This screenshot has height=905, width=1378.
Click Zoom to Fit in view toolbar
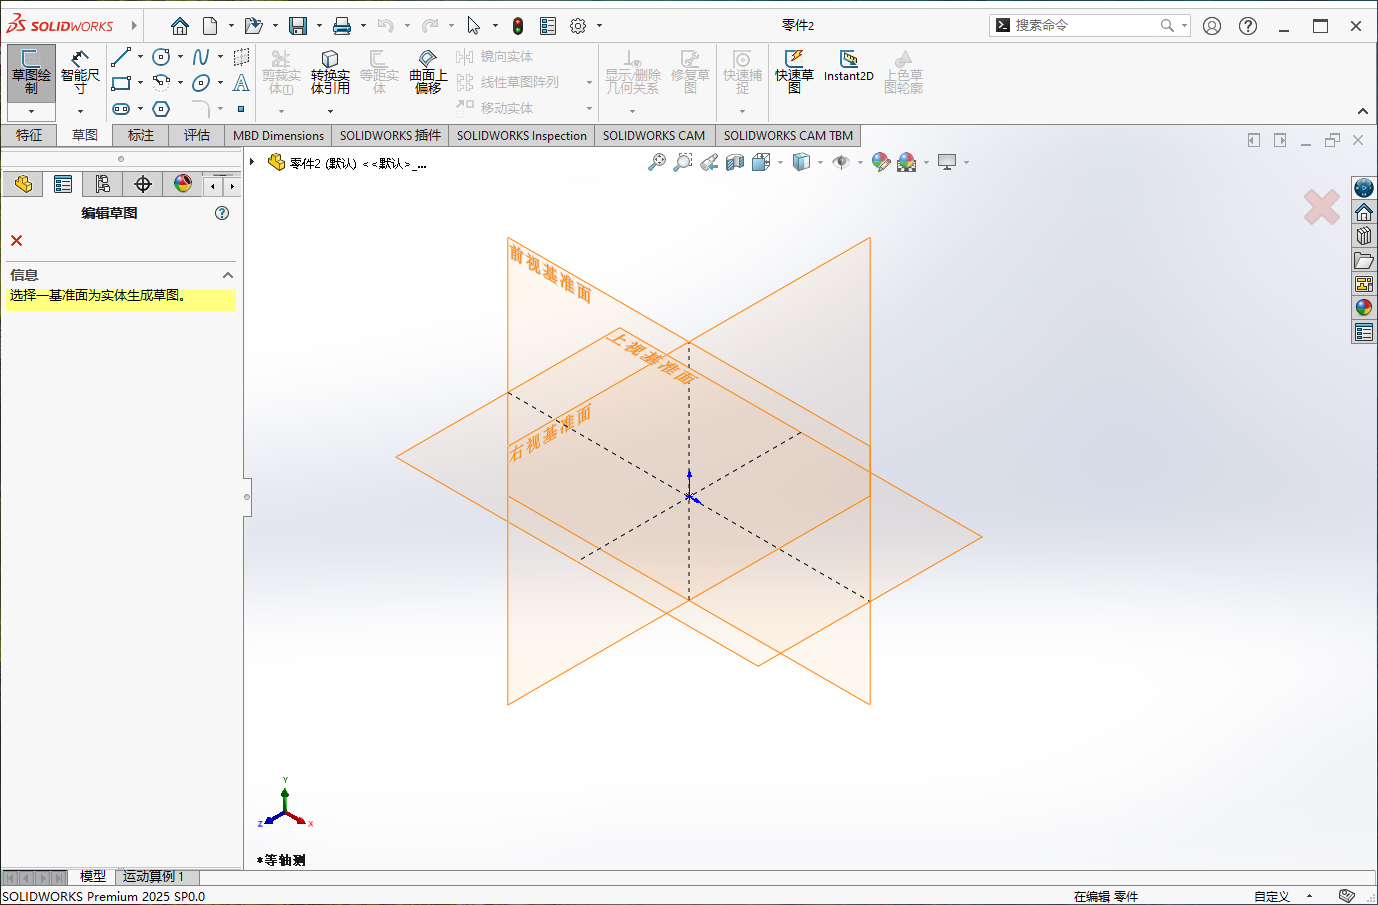[656, 162]
